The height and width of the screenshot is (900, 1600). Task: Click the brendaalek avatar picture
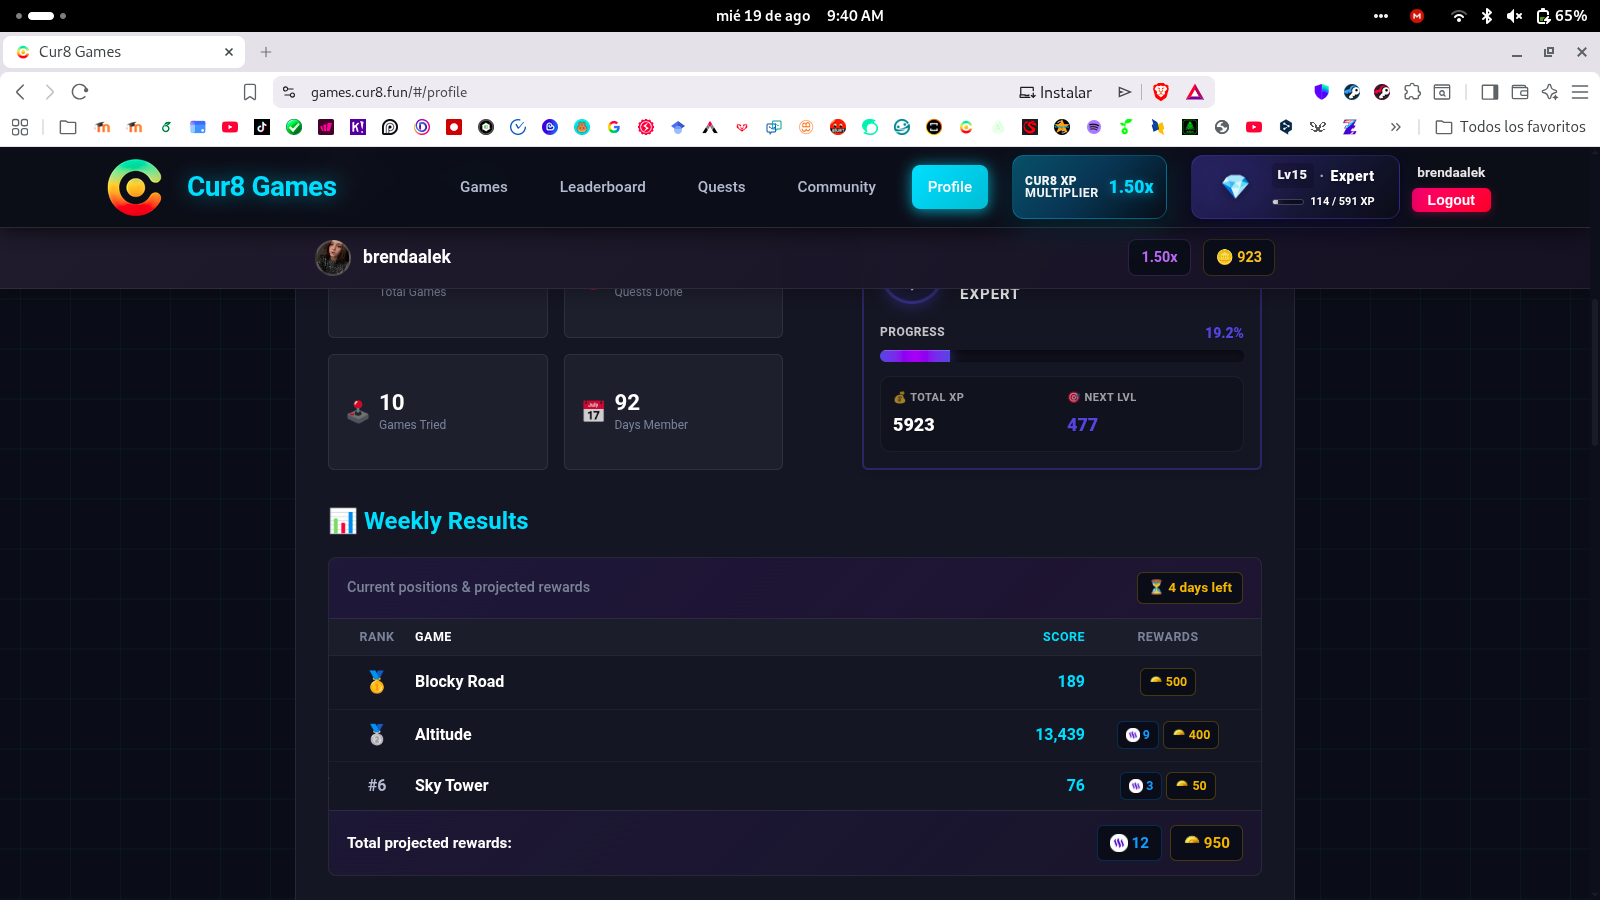point(333,257)
